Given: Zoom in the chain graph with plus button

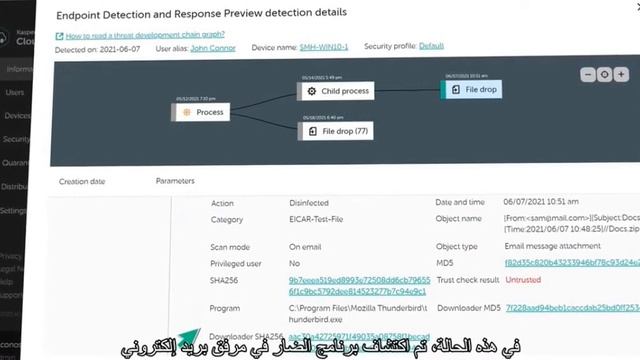Looking at the screenshot, I should click(621, 75).
